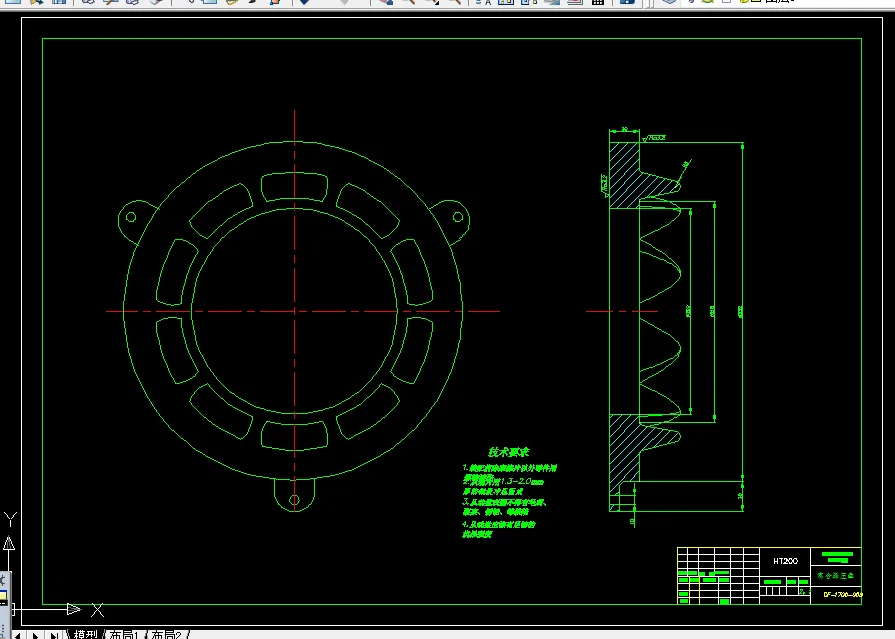This screenshot has height=639, width=895.
Task: Click the previous-tab arrow beside layout tabs
Action: [18, 635]
